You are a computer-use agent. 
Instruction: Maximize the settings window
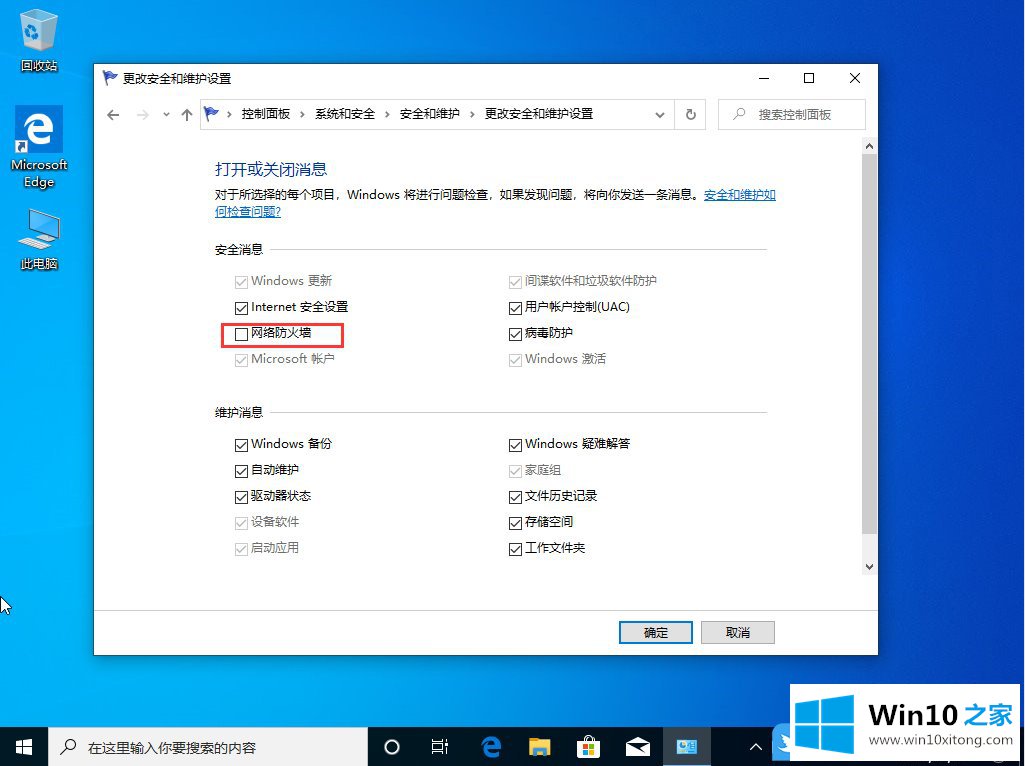809,78
